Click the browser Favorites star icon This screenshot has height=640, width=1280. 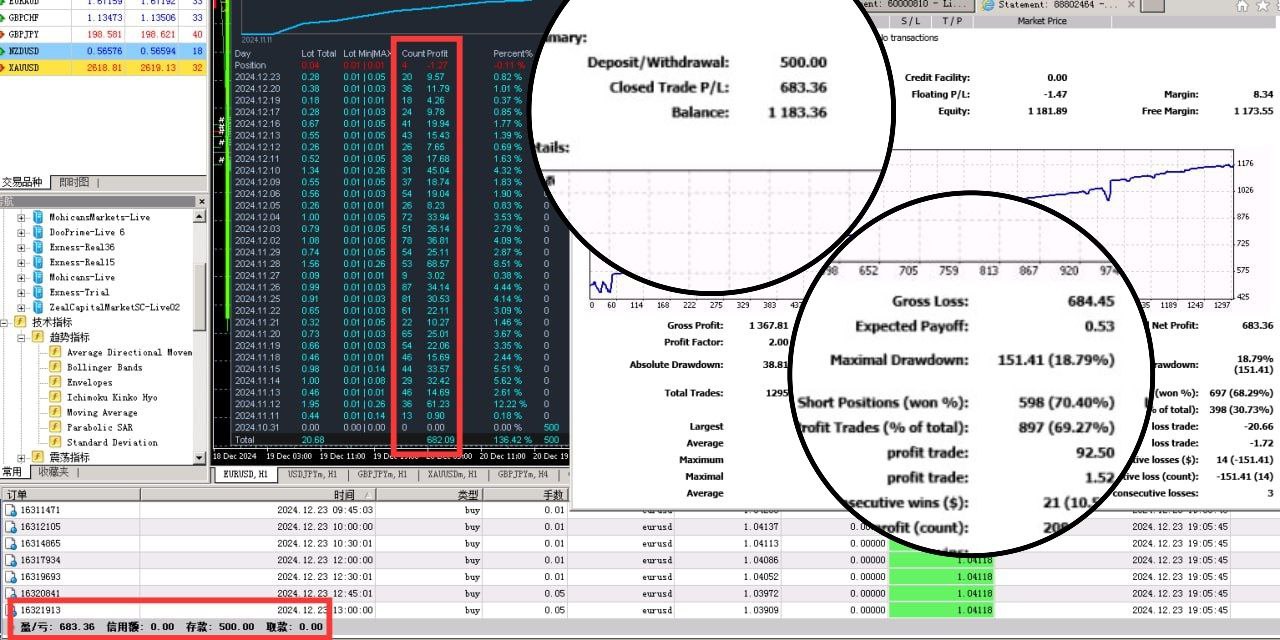1265,5
